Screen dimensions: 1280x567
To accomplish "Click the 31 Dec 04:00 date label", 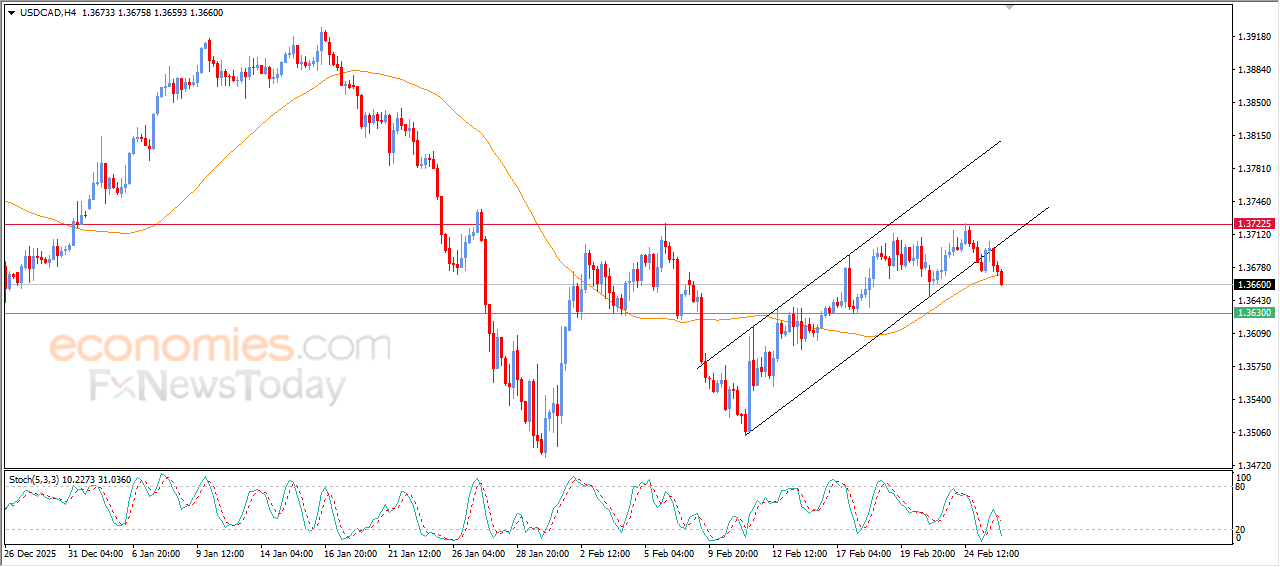I will (95, 553).
